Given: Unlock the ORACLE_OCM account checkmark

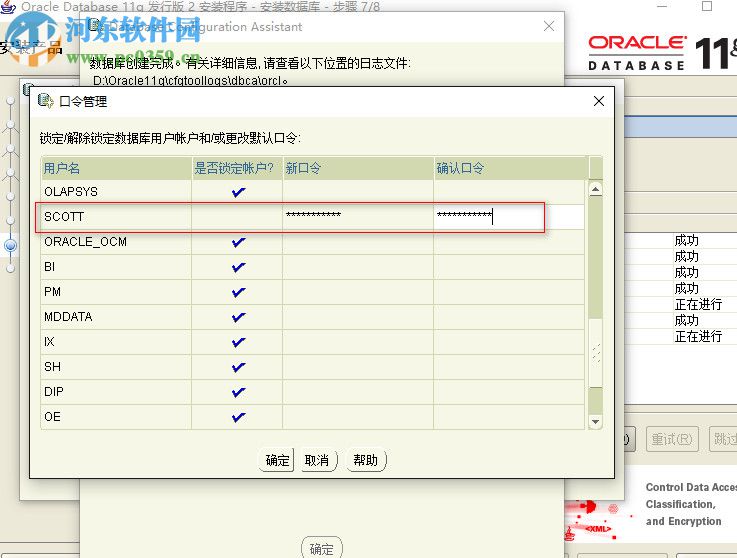Looking at the screenshot, I should coord(238,242).
